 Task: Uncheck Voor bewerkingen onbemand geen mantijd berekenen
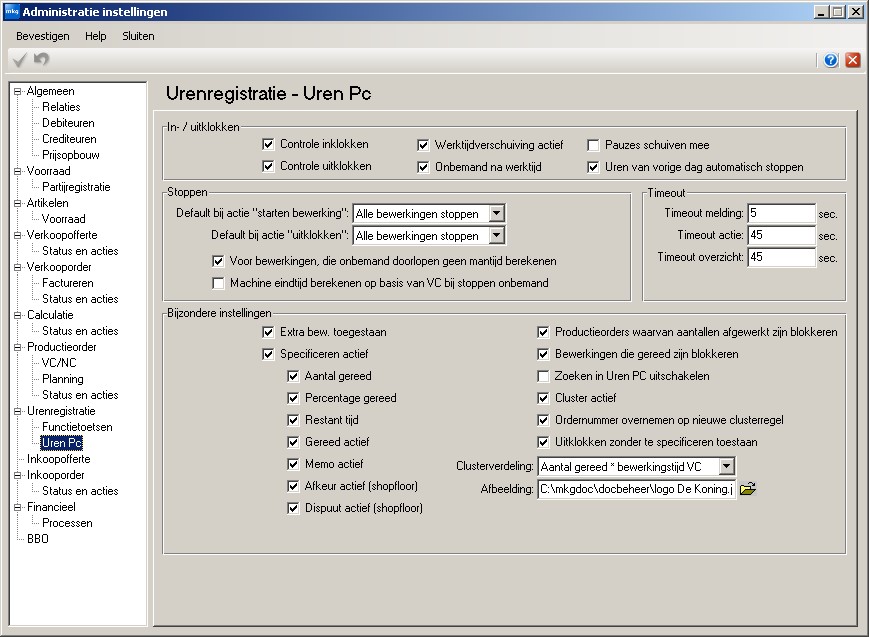[218, 261]
